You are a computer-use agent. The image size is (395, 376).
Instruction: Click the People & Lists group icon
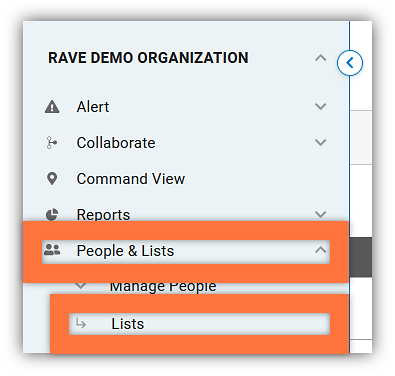(x=52, y=250)
